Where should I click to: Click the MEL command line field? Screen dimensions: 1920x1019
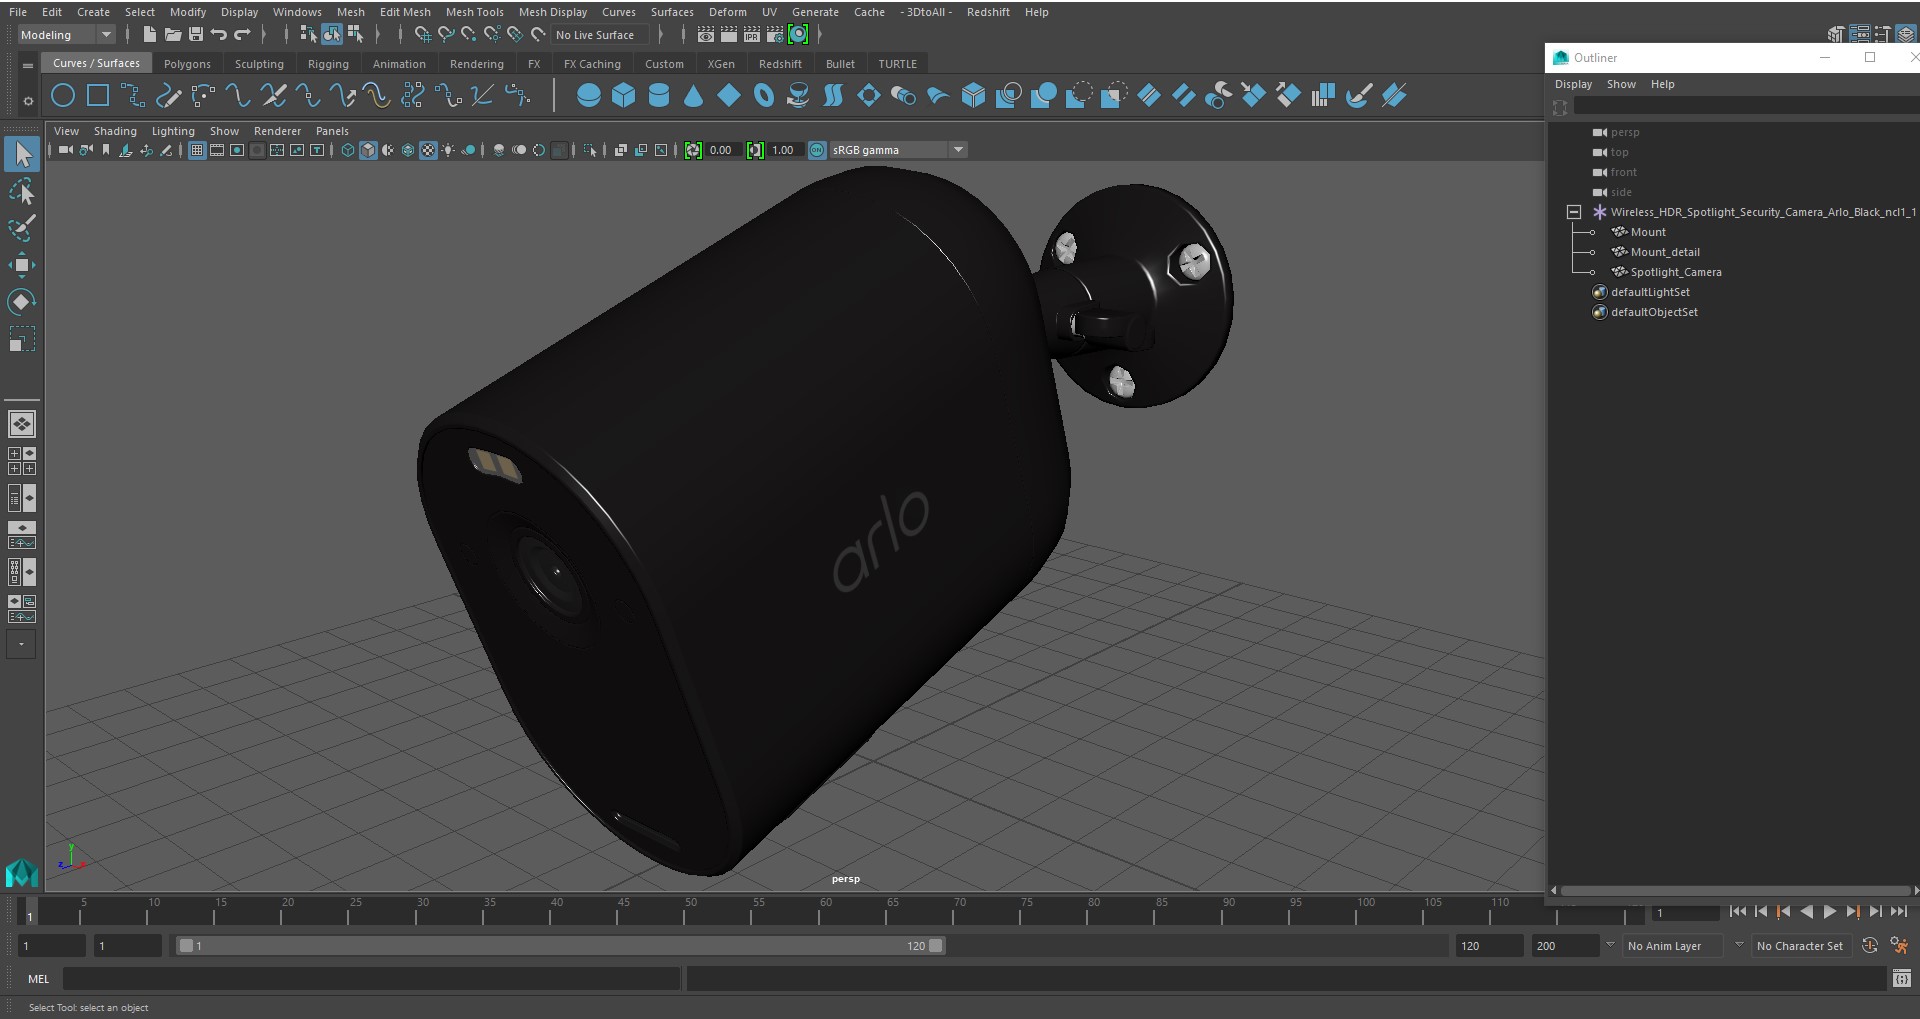click(x=371, y=978)
